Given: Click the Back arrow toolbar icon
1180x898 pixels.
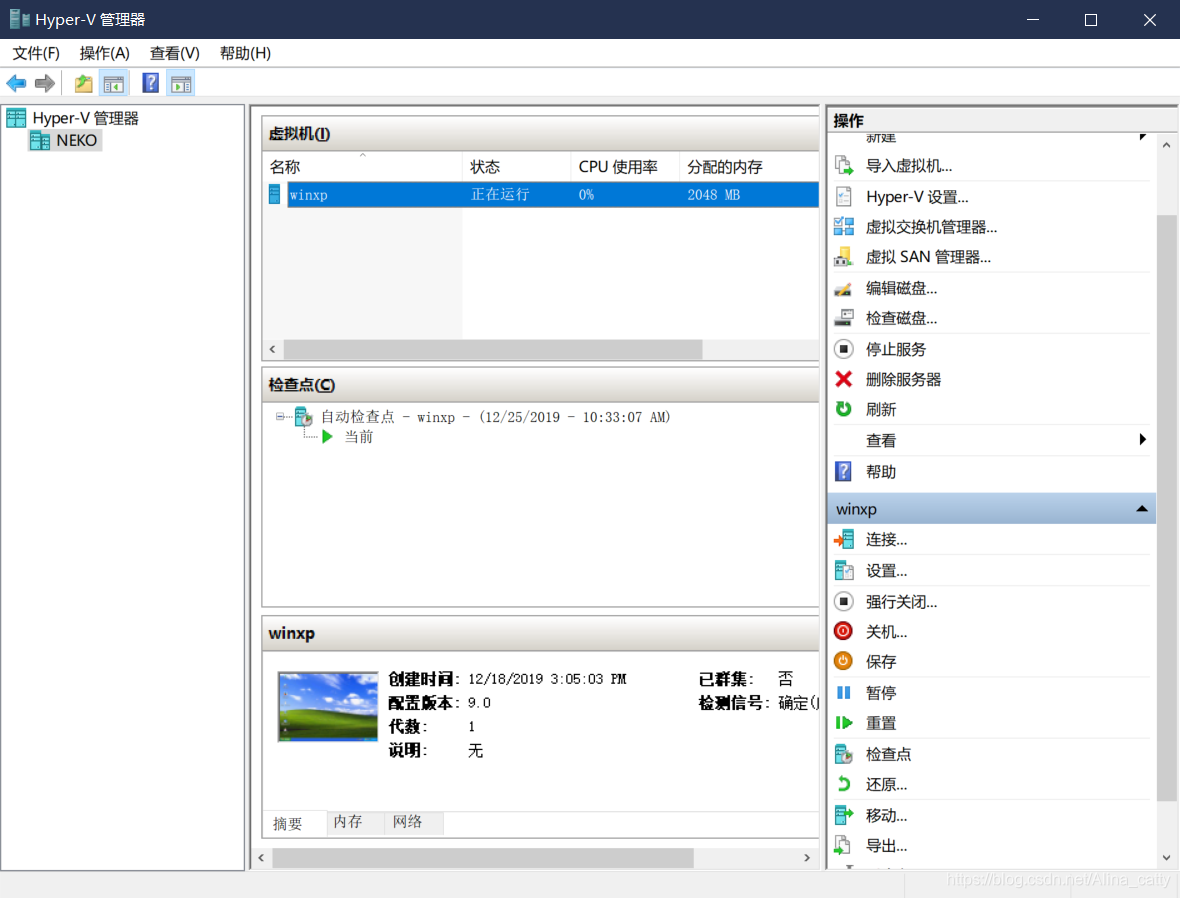Looking at the screenshot, I should [16, 84].
